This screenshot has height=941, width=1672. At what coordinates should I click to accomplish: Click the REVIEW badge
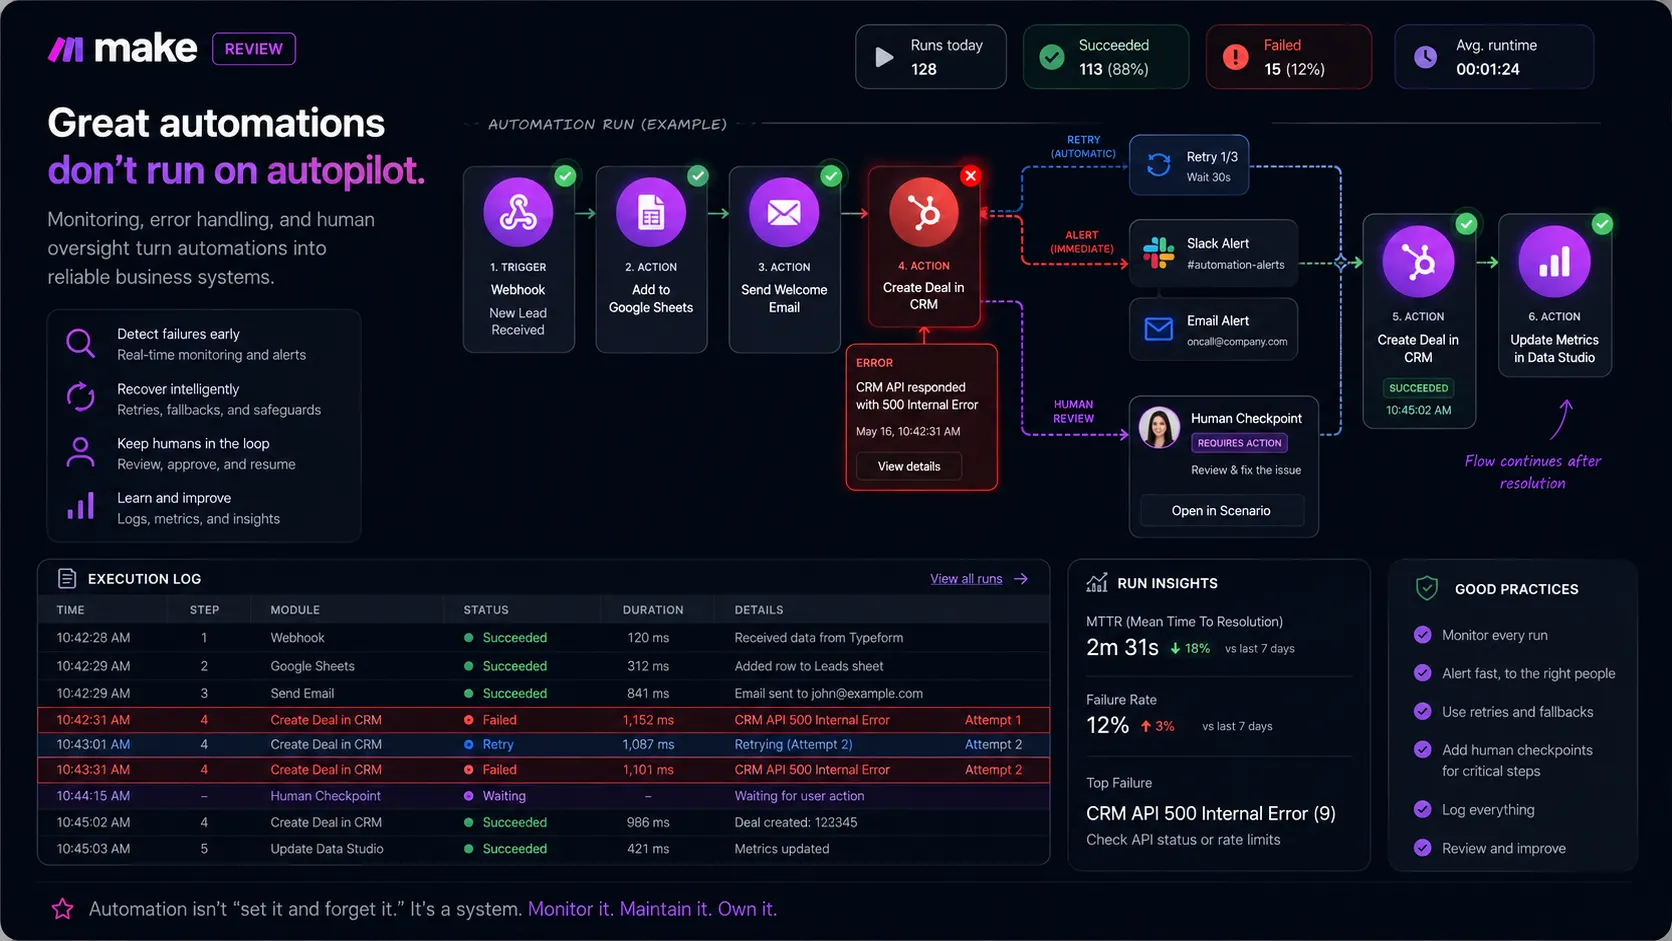[254, 49]
